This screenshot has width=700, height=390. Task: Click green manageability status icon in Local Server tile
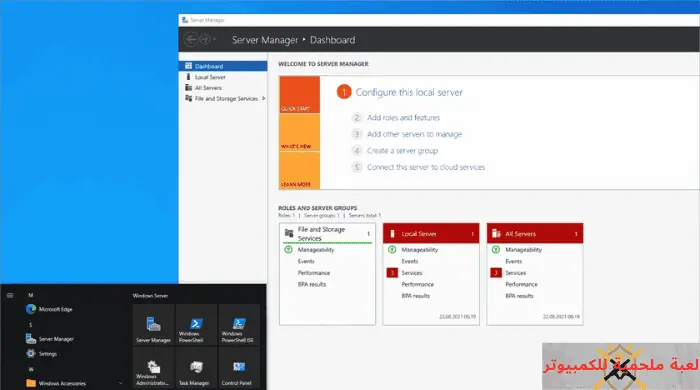click(x=392, y=249)
